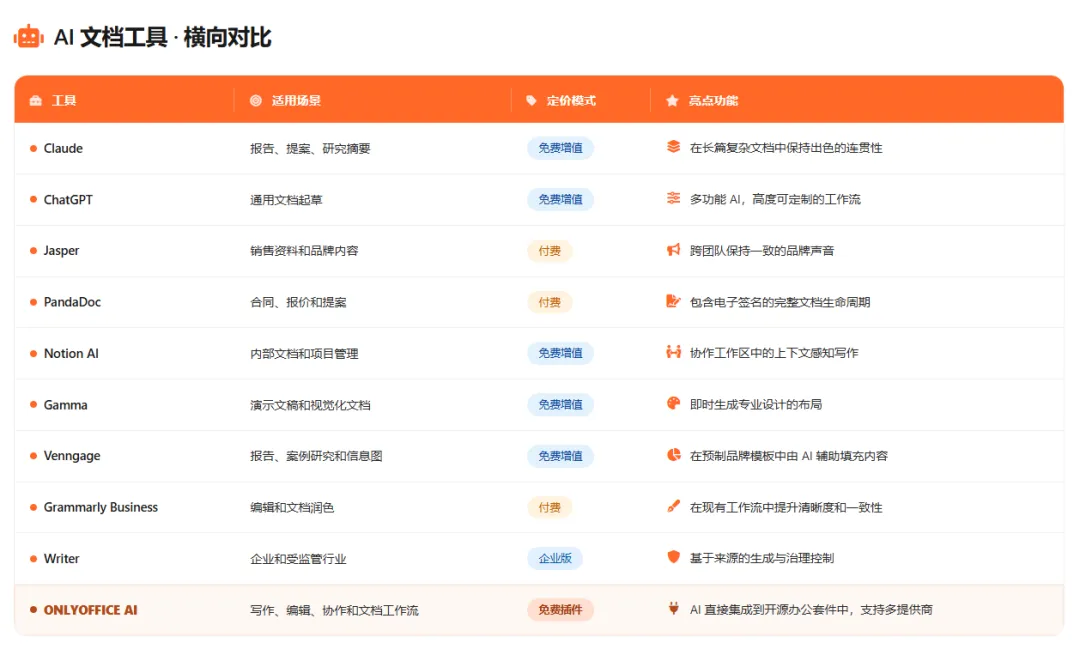Screen dimensions: 1080x649
Task: Click the cell 报告、案例研究和信息图
Action: (x=316, y=456)
